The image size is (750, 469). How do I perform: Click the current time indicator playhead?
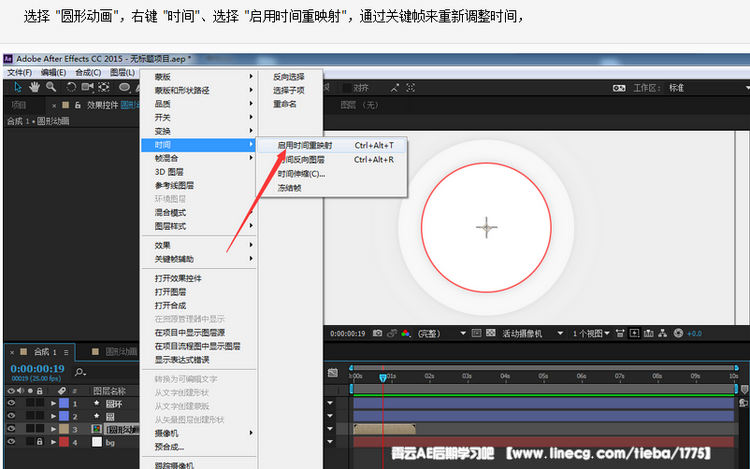tap(383, 378)
